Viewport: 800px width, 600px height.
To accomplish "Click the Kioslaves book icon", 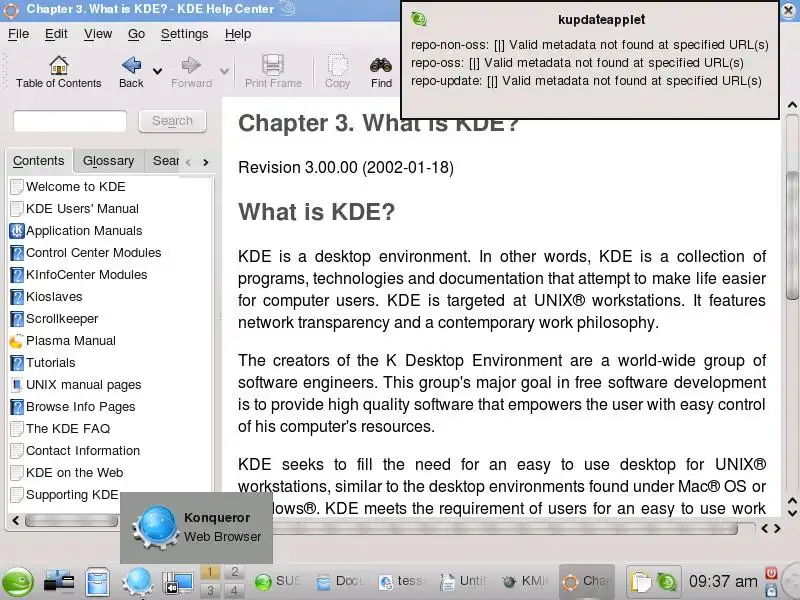I will (17, 296).
